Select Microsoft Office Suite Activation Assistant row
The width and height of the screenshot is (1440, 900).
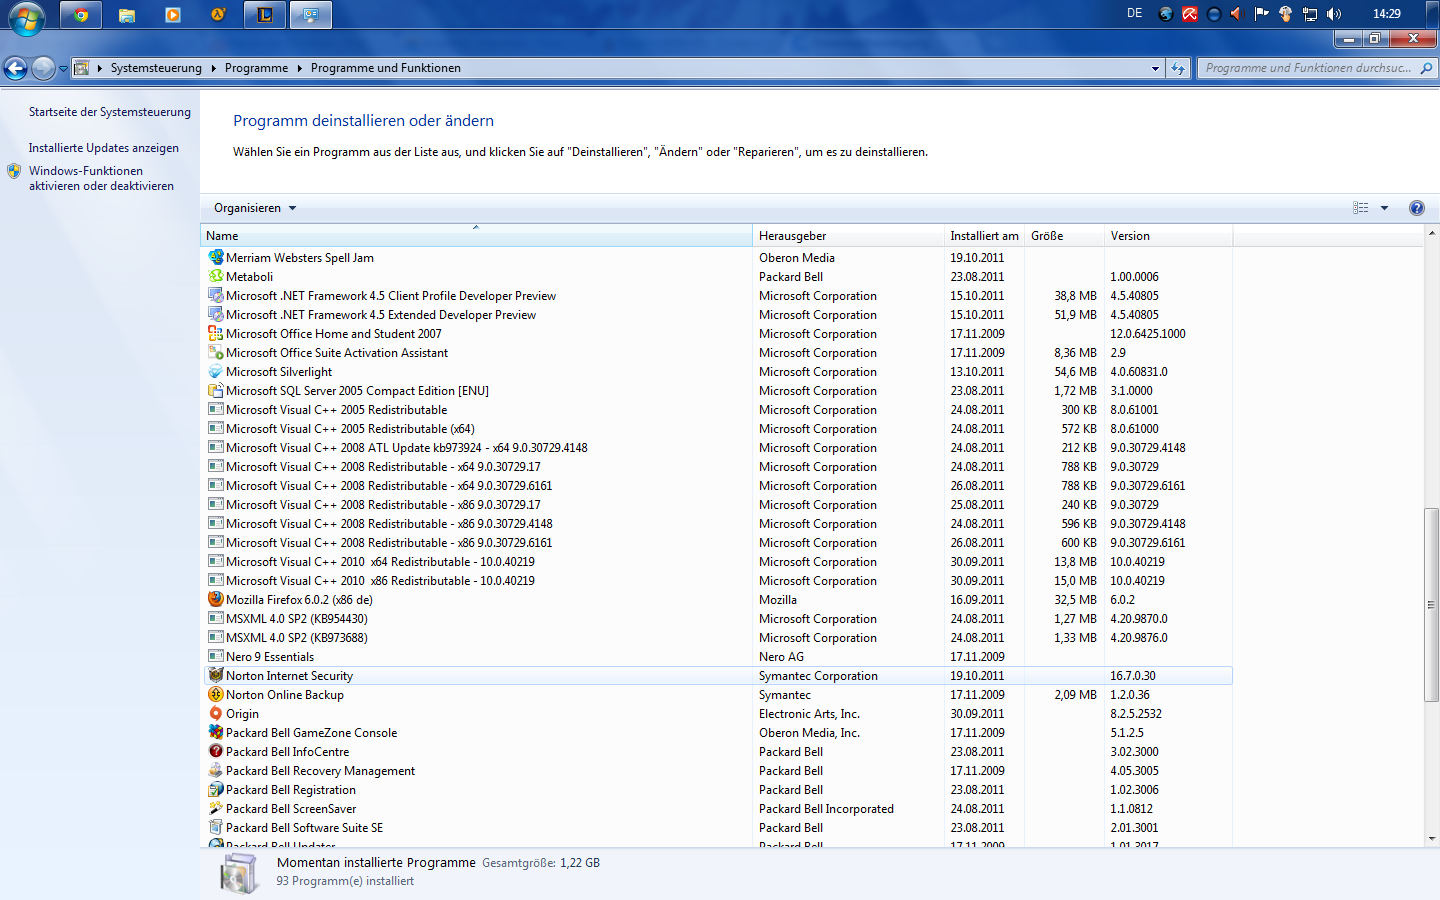click(717, 353)
